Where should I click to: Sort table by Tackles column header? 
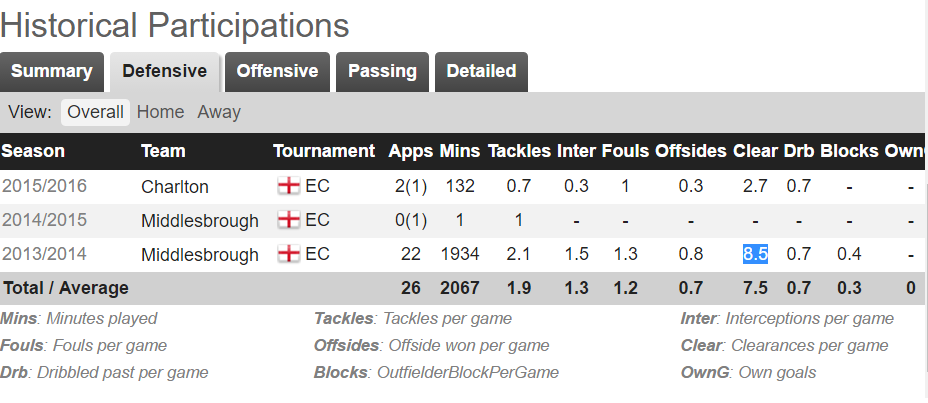(x=519, y=151)
